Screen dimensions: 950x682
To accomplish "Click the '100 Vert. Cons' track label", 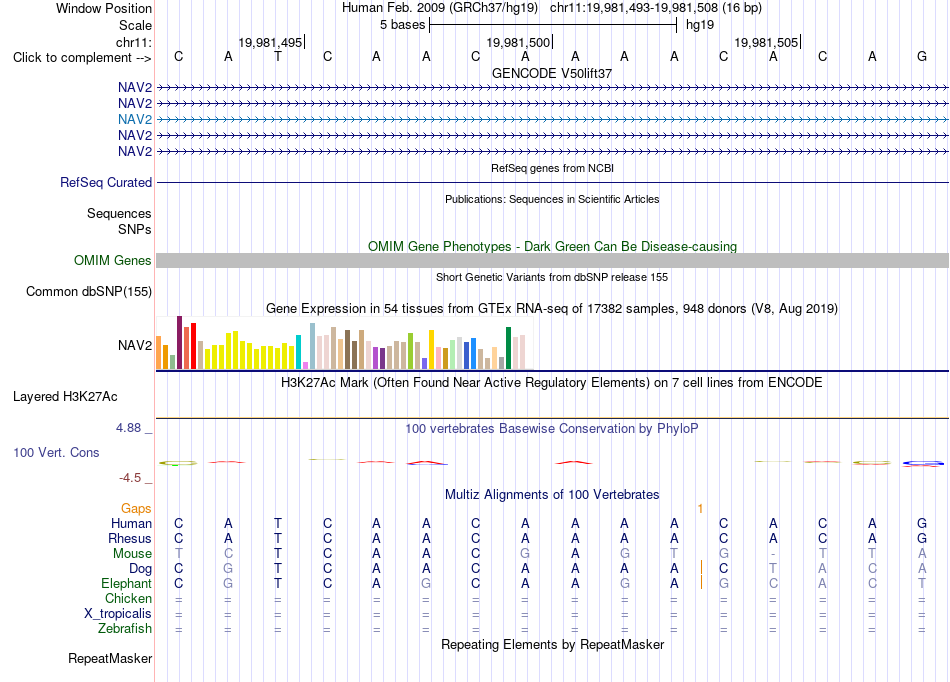I will click(56, 452).
